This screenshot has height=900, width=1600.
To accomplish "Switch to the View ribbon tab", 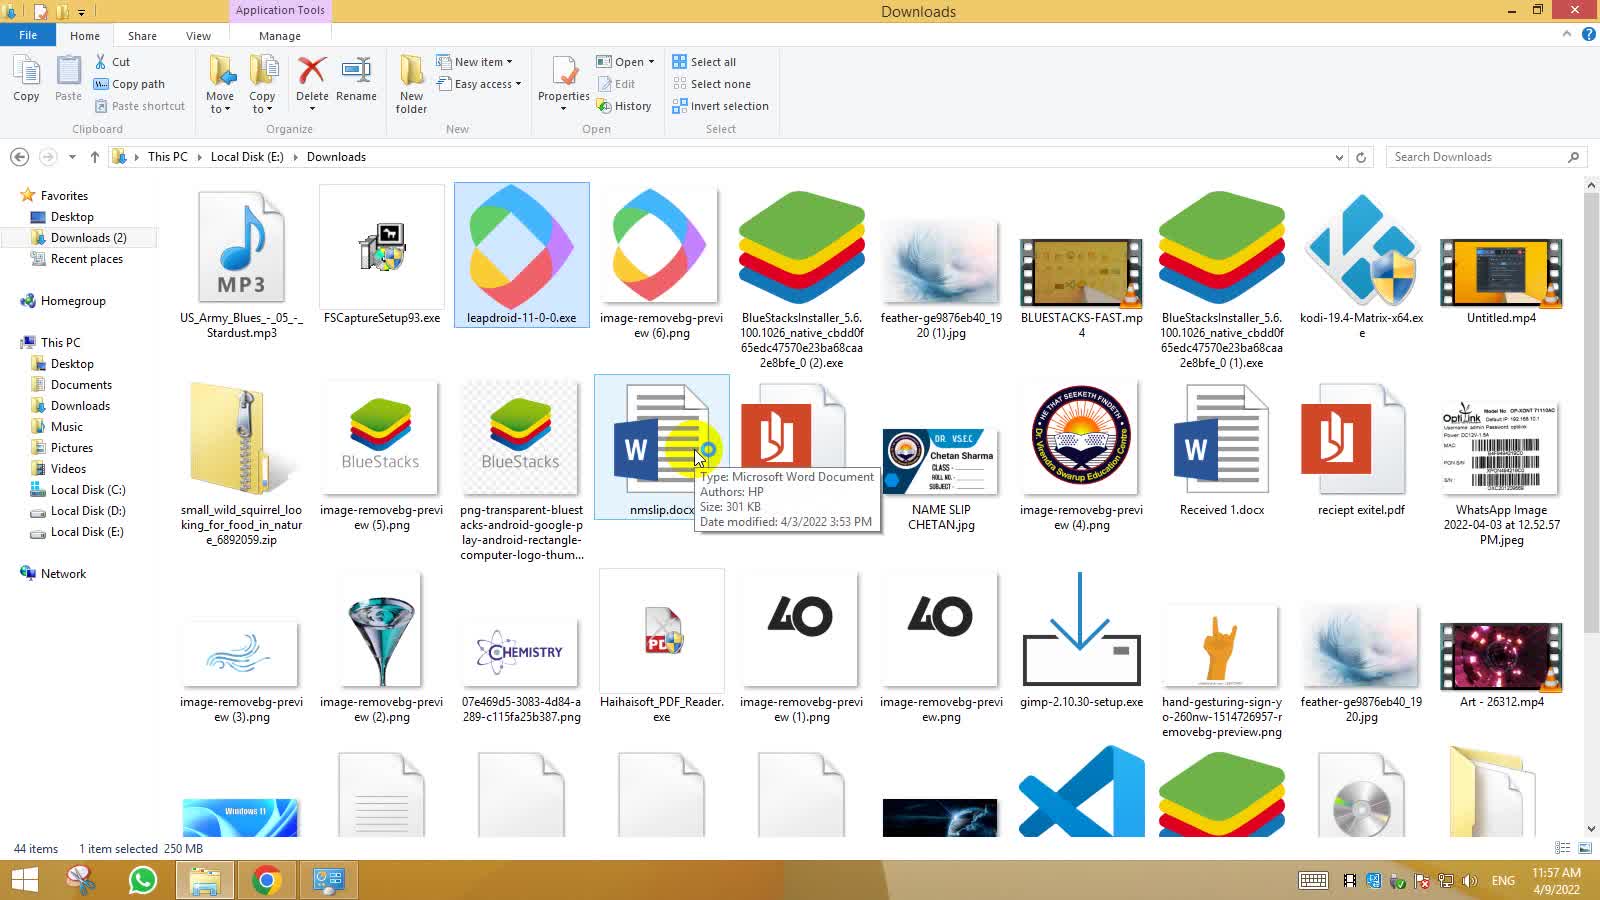I will (198, 36).
